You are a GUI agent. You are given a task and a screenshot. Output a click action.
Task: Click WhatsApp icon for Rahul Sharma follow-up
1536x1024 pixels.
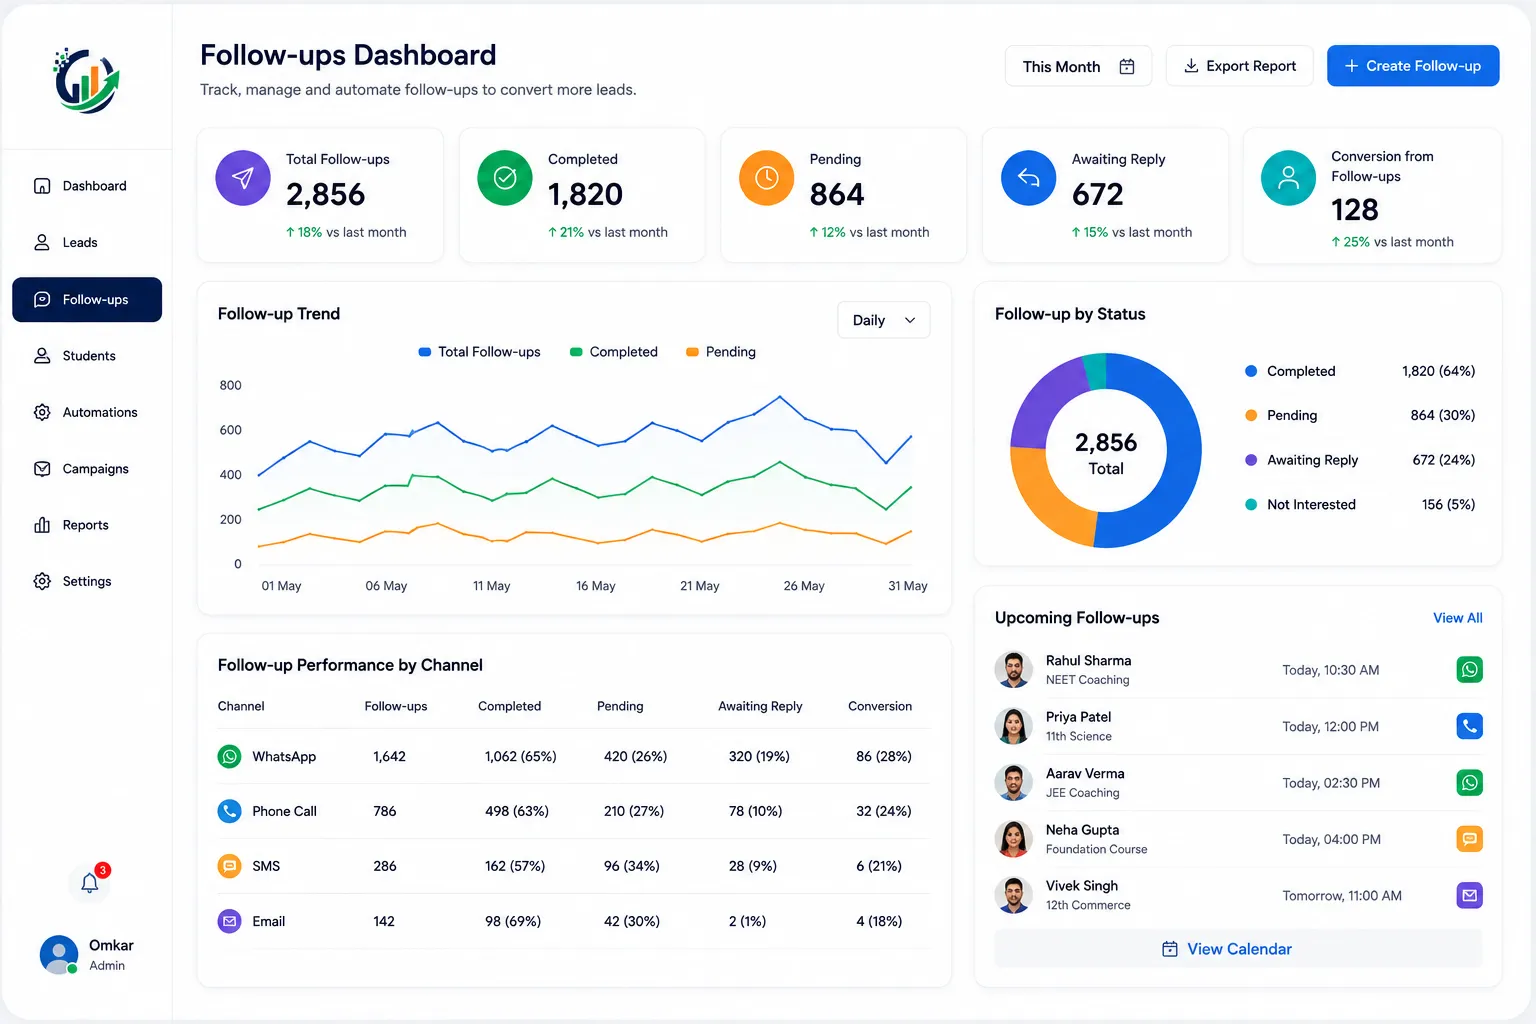(1469, 670)
